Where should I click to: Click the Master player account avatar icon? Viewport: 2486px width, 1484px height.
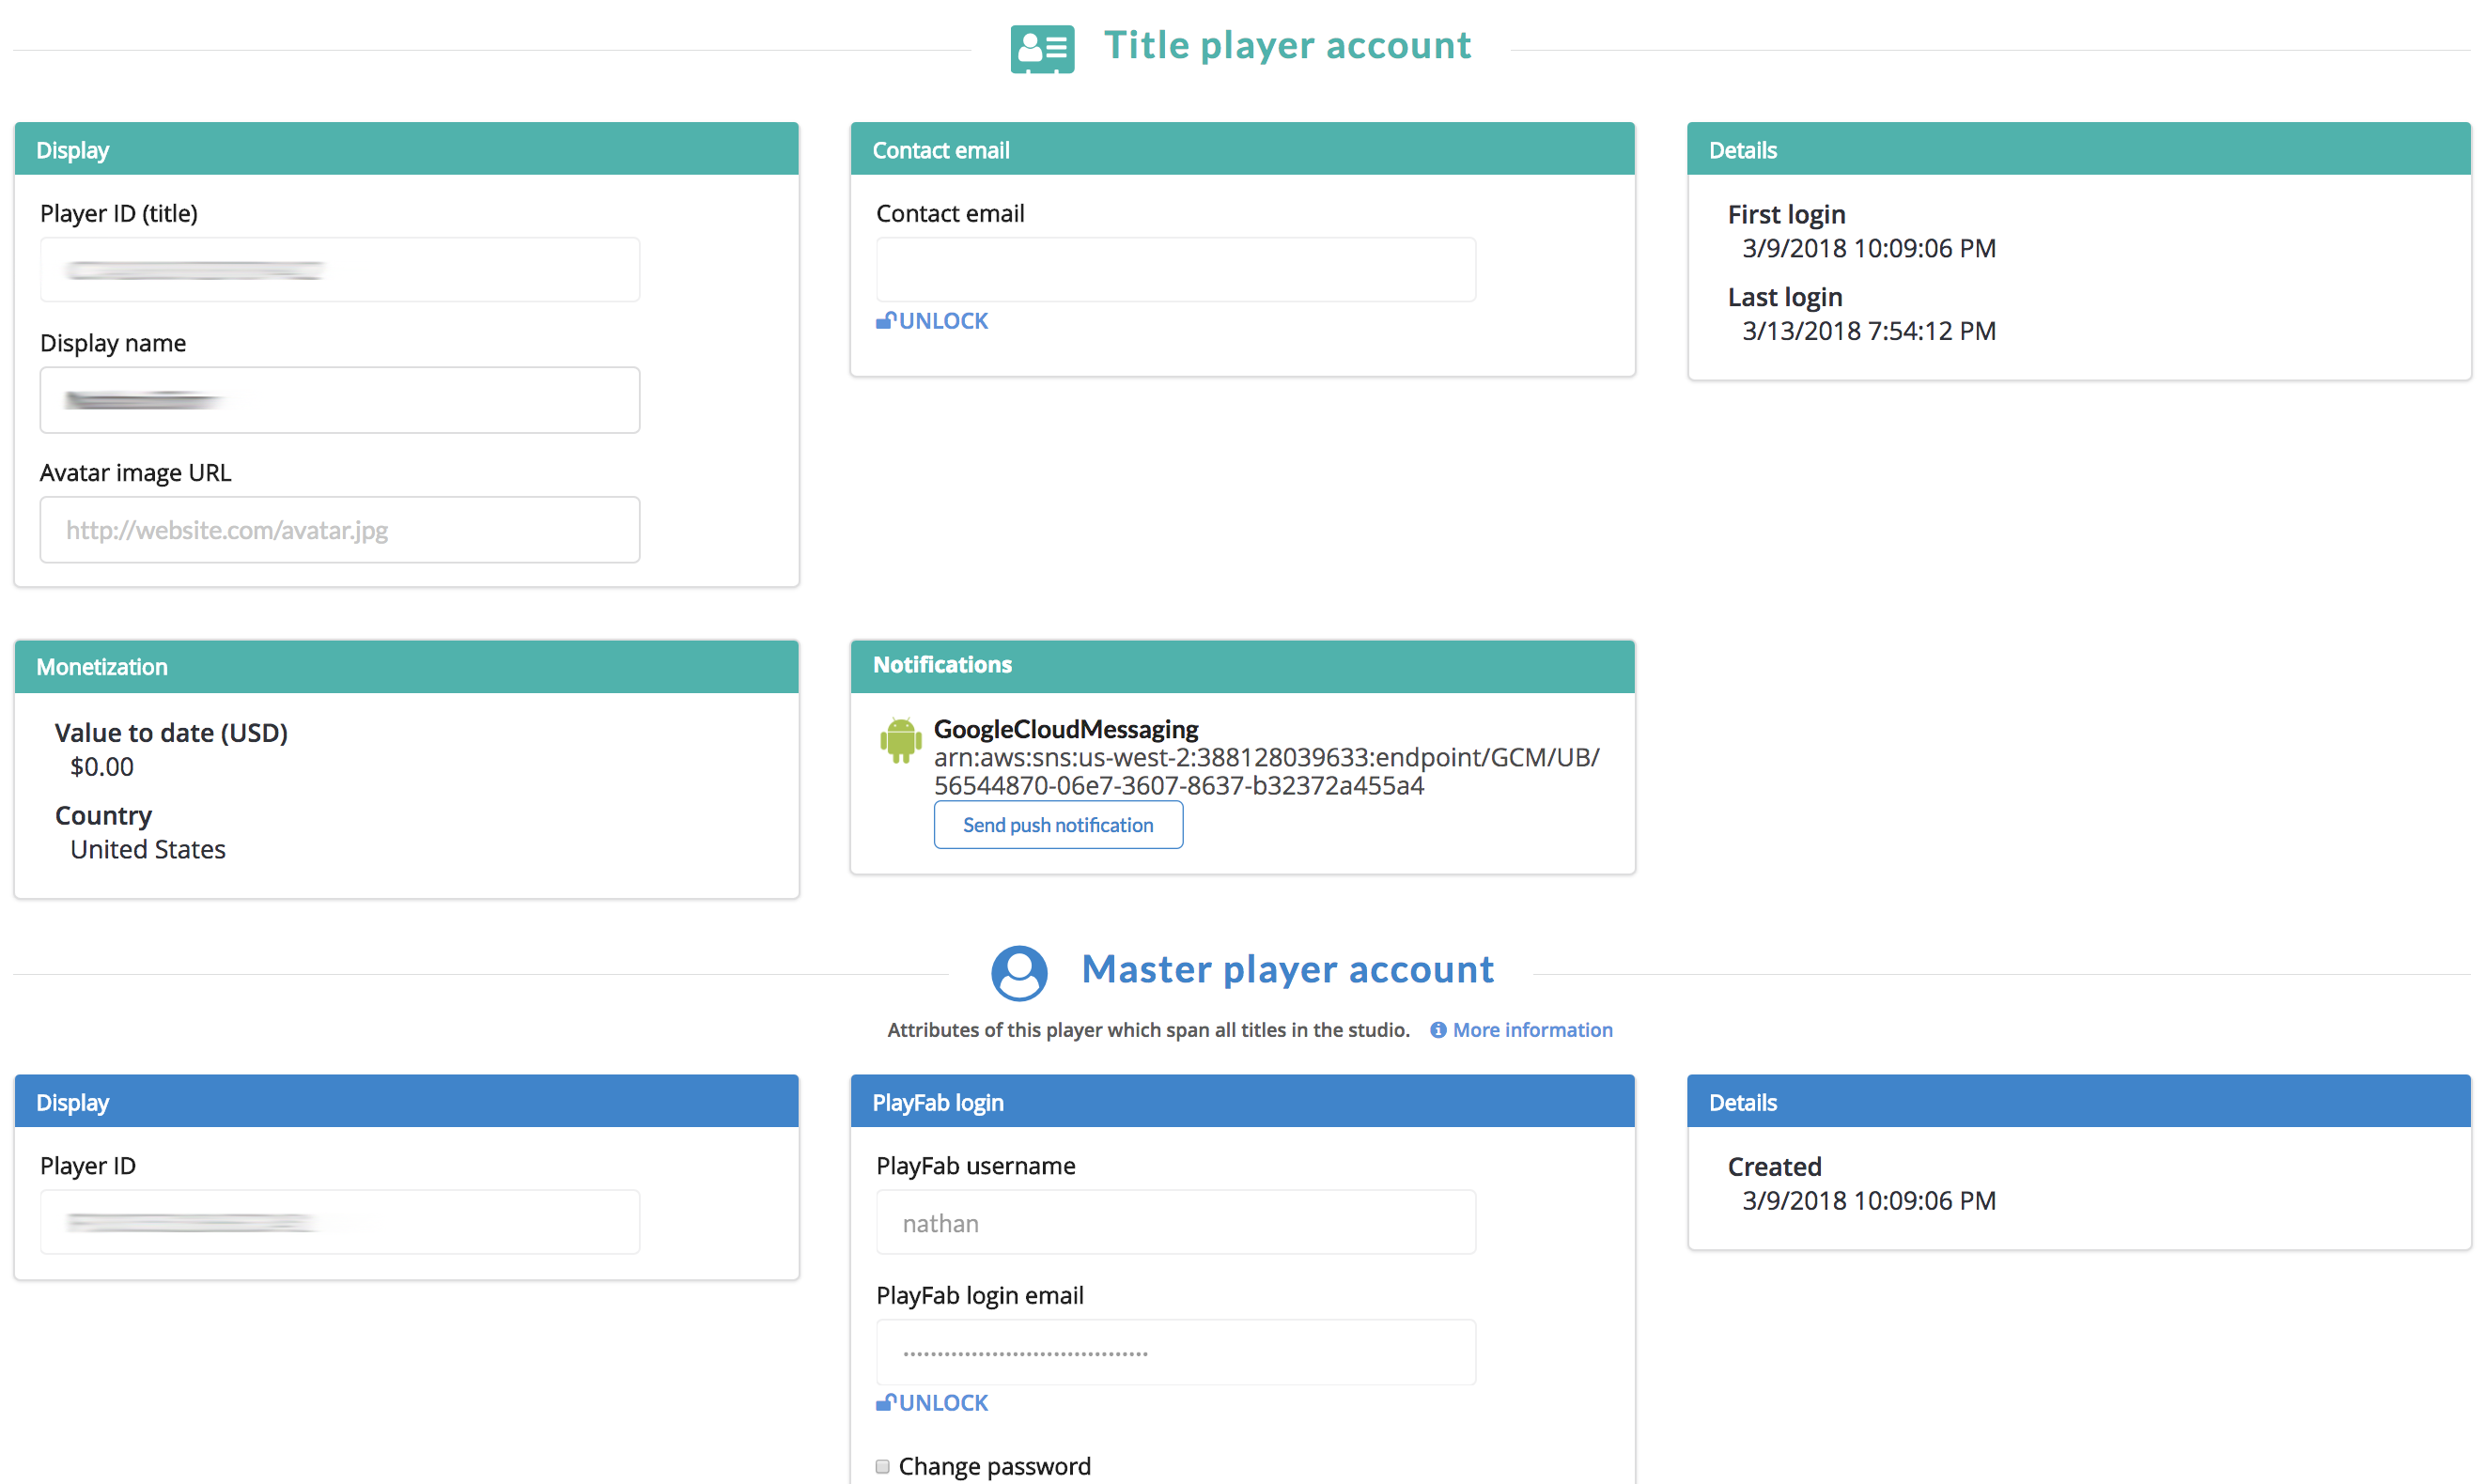click(1019, 971)
